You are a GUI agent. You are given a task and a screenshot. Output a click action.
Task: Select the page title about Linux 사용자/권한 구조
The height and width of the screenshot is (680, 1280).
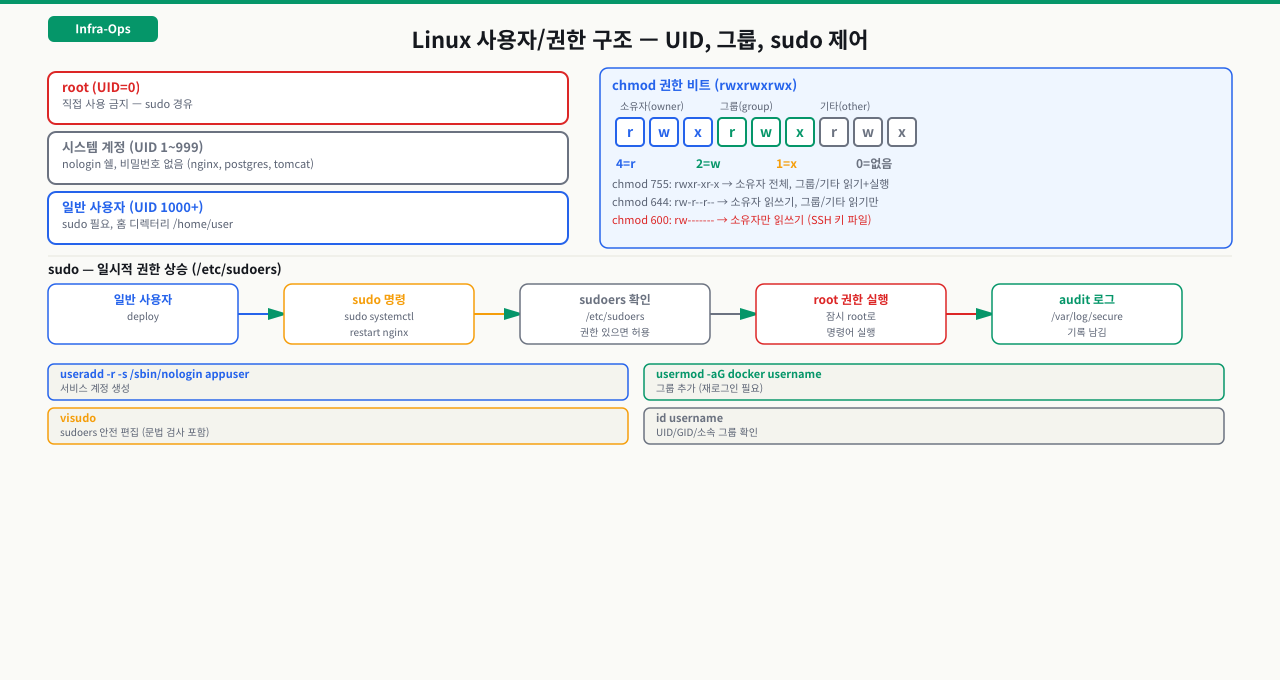click(640, 40)
